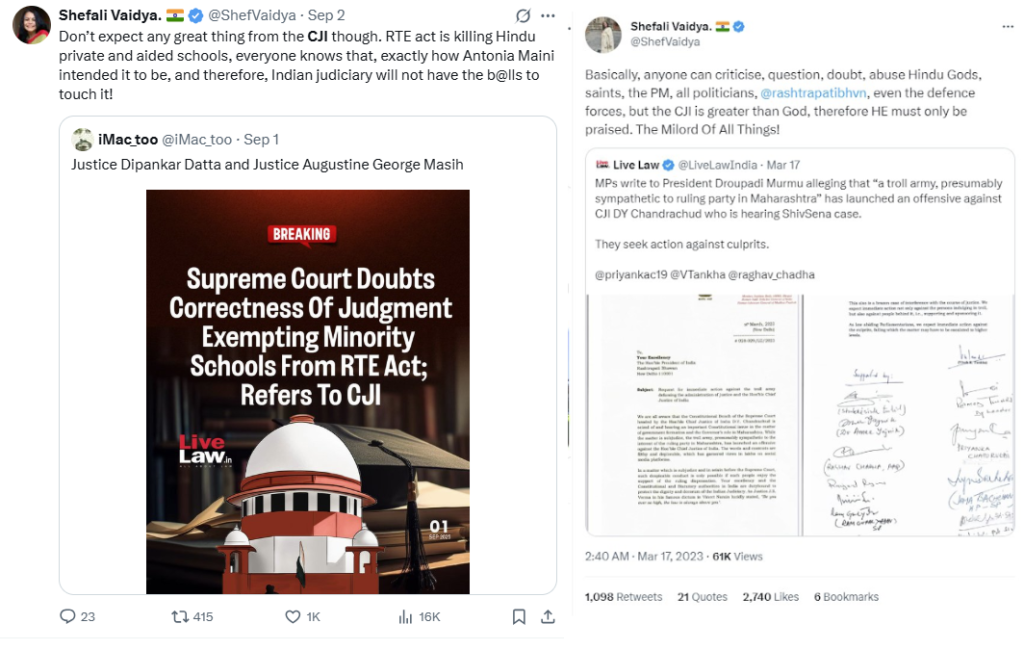This screenshot has height=650, width=1024.
Task: Click Shefali Vaidya's profile photo in right tweet
Action: pos(603,35)
